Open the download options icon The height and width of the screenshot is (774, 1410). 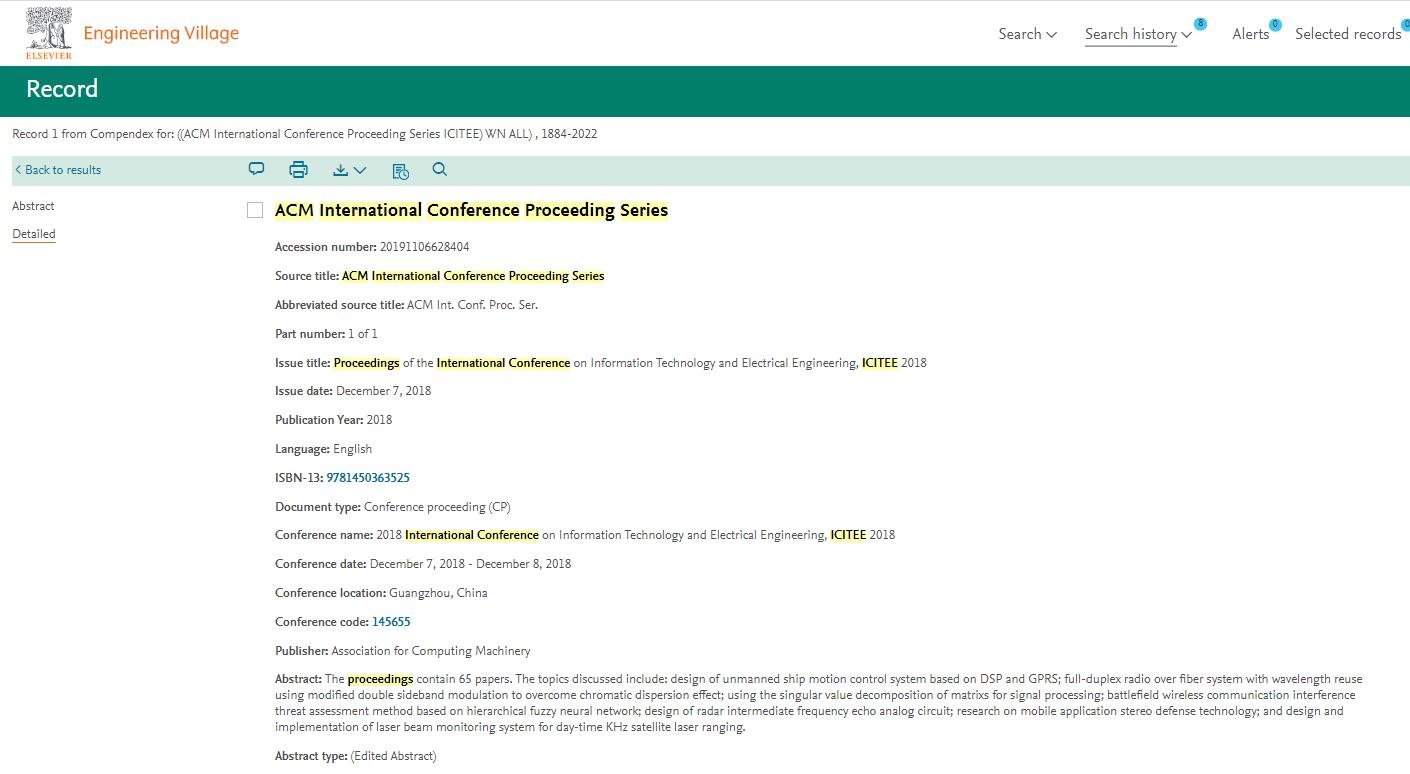tap(341, 170)
